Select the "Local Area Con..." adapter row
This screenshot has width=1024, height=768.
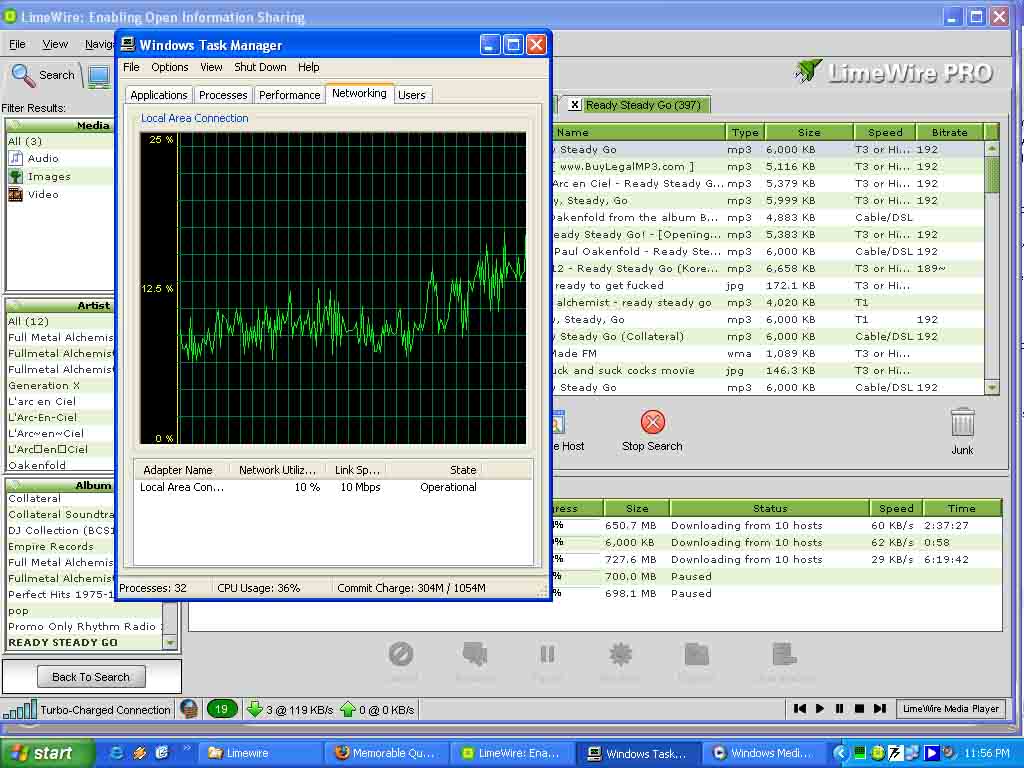point(333,487)
